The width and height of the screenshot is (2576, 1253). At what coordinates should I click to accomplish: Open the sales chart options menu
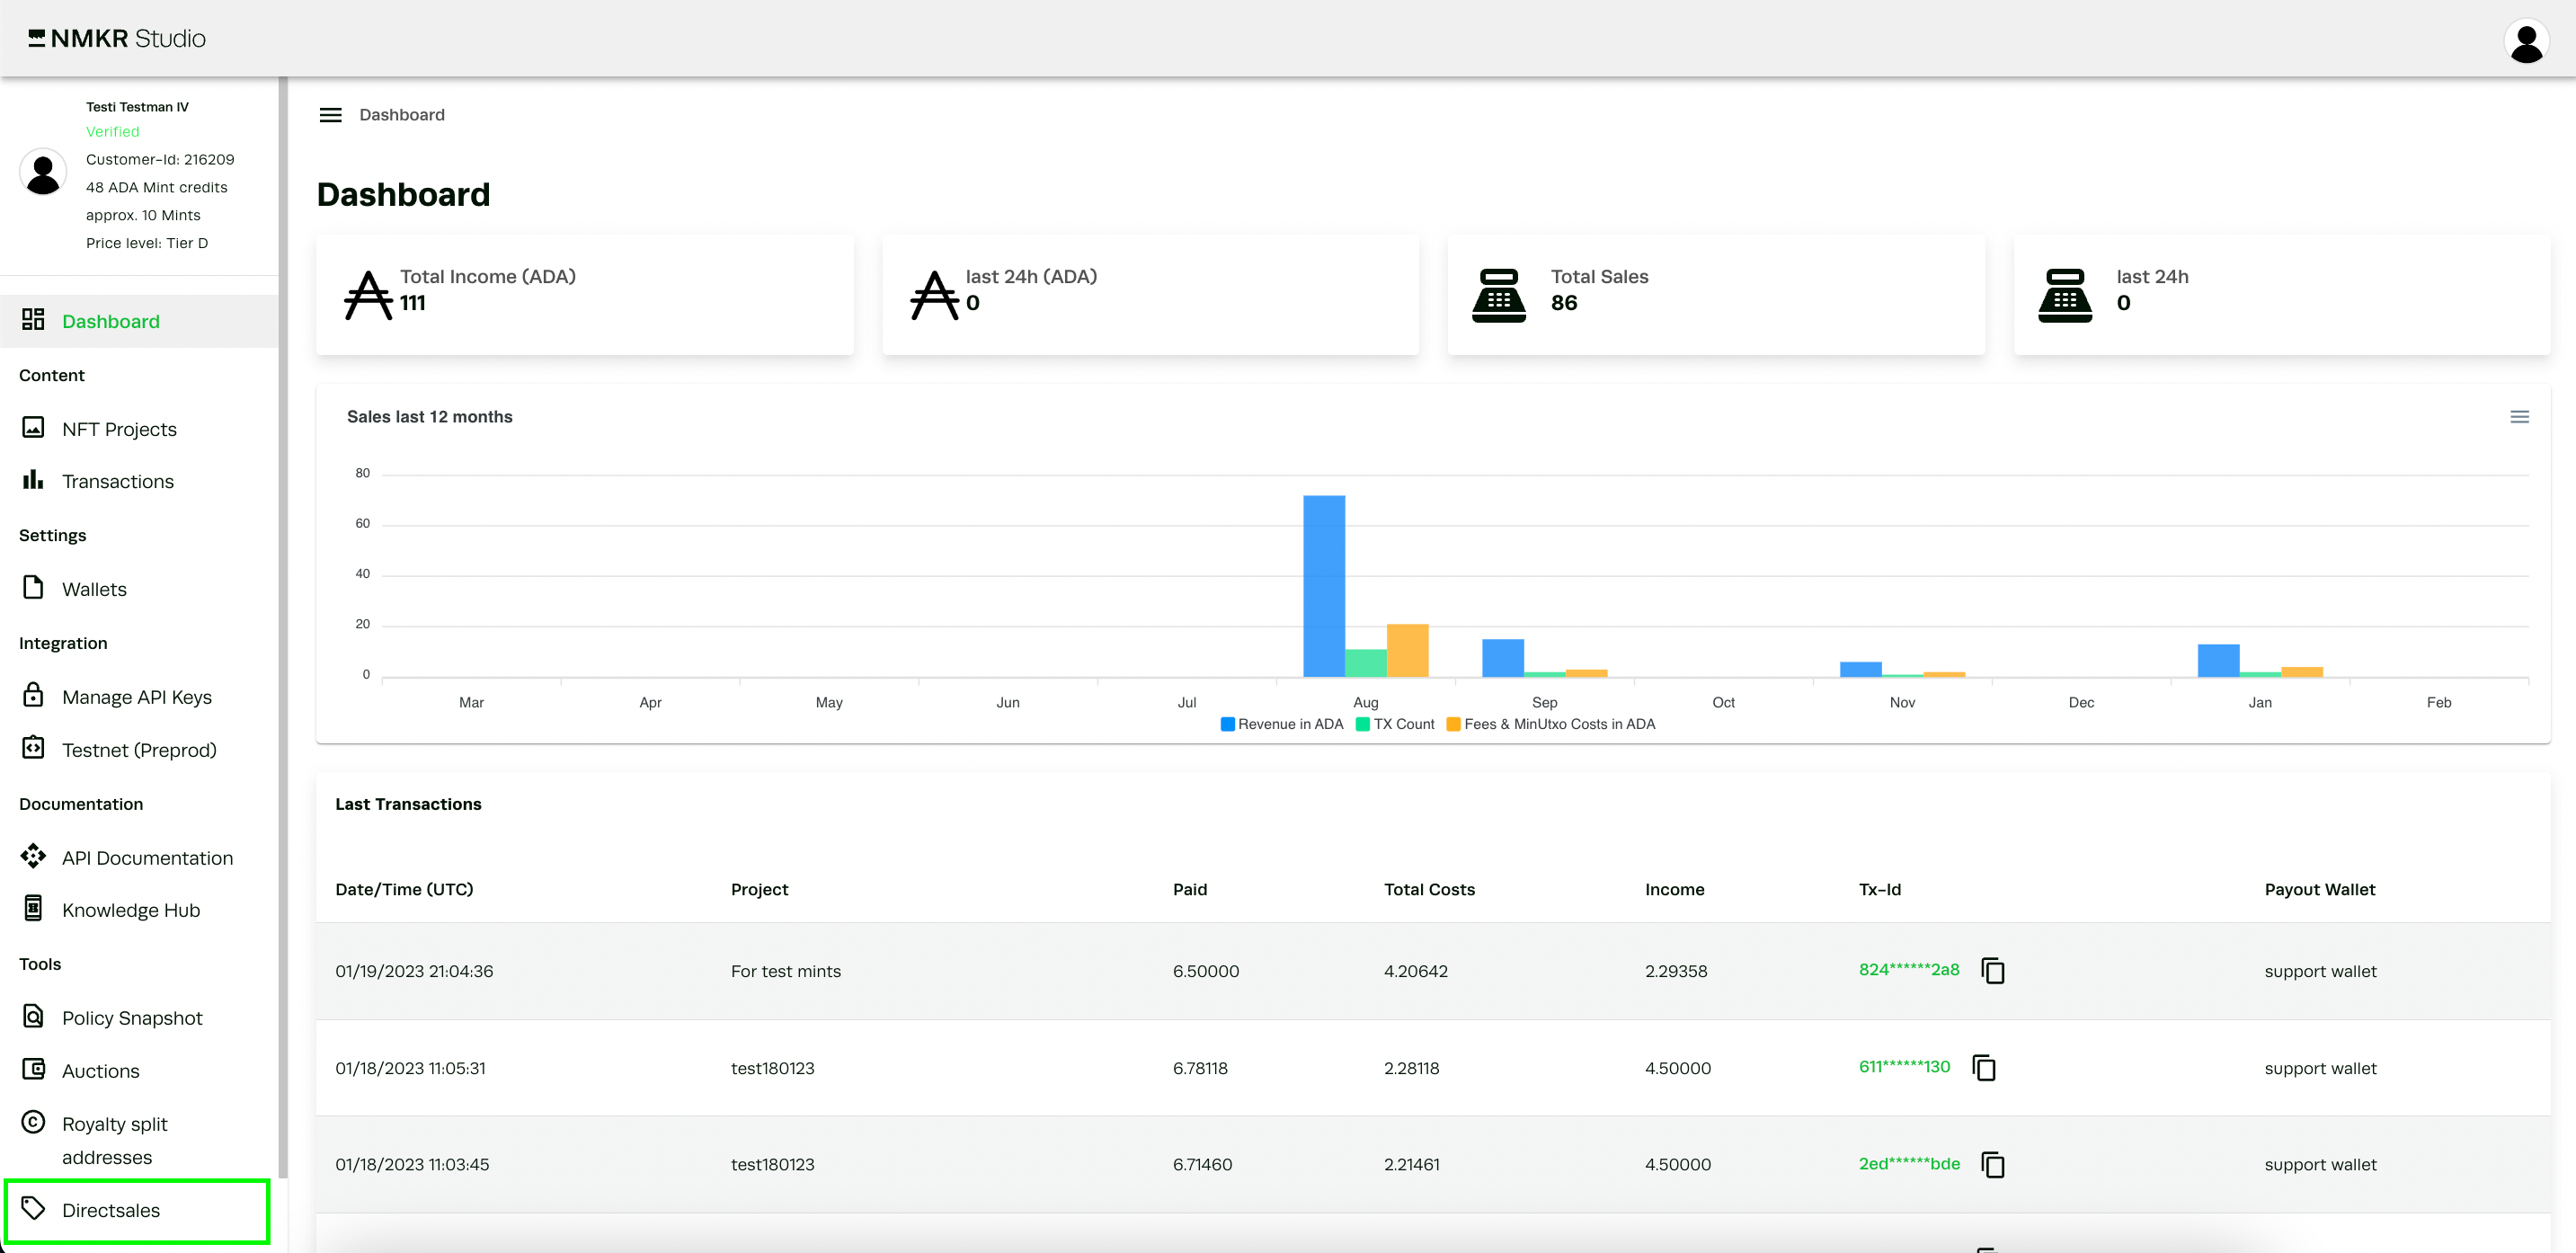tap(2519, 417)
